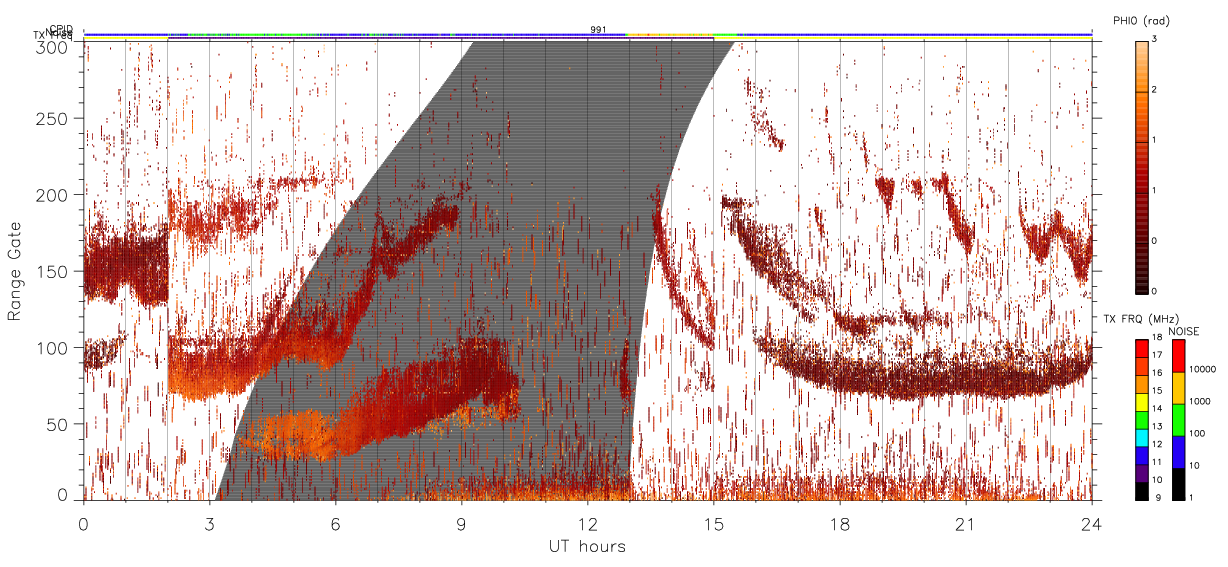Viewport: 1228px width, 567px height.
Task: Click the yellow-orange NOISE swatch between 1000 and 10000
Action: 1178,388
